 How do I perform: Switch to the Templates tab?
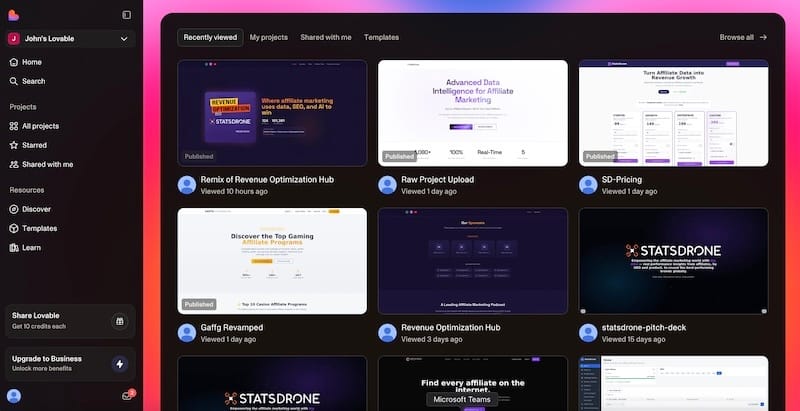pos(381,37)
